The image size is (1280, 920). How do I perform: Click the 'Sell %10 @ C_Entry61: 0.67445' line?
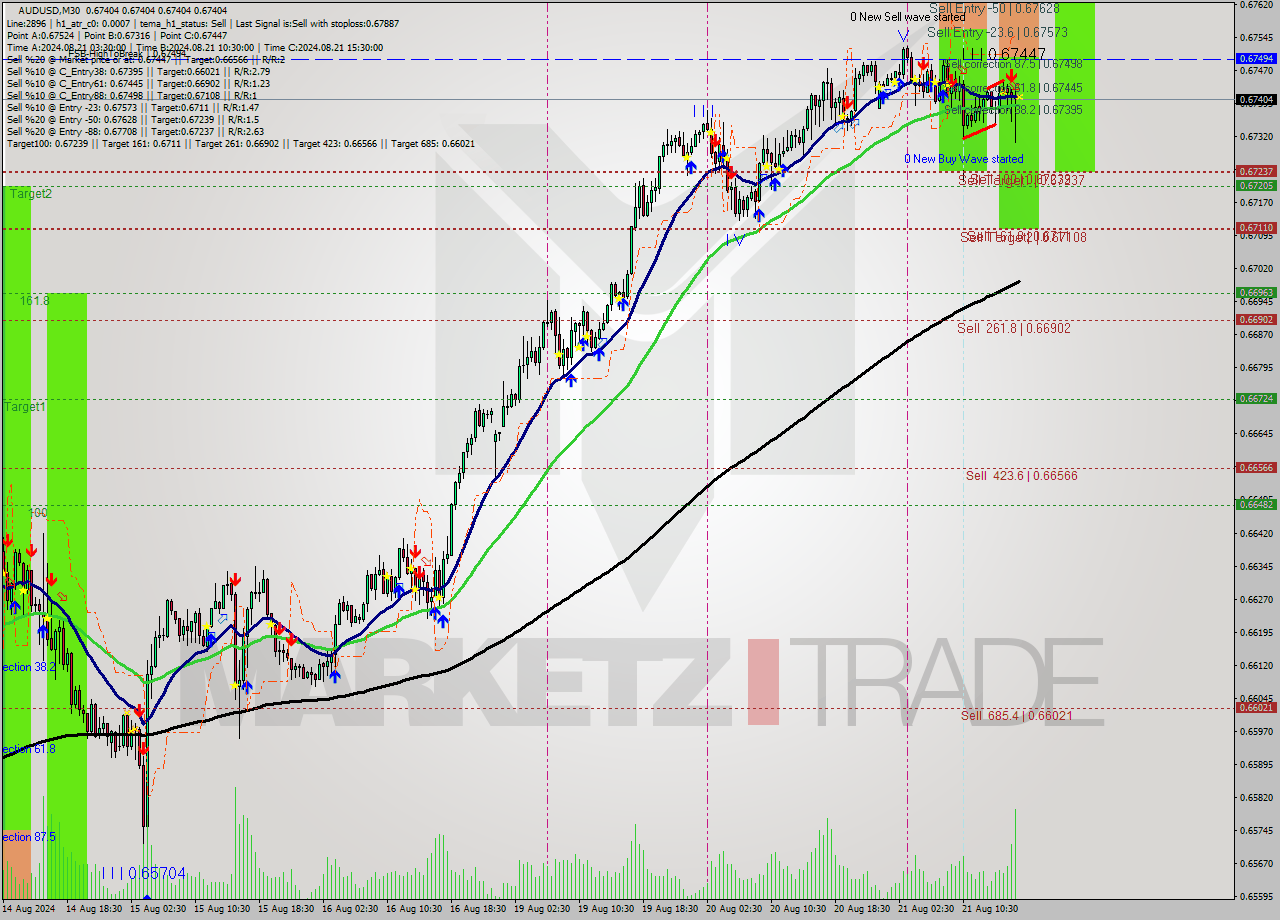tap(139, 83)
